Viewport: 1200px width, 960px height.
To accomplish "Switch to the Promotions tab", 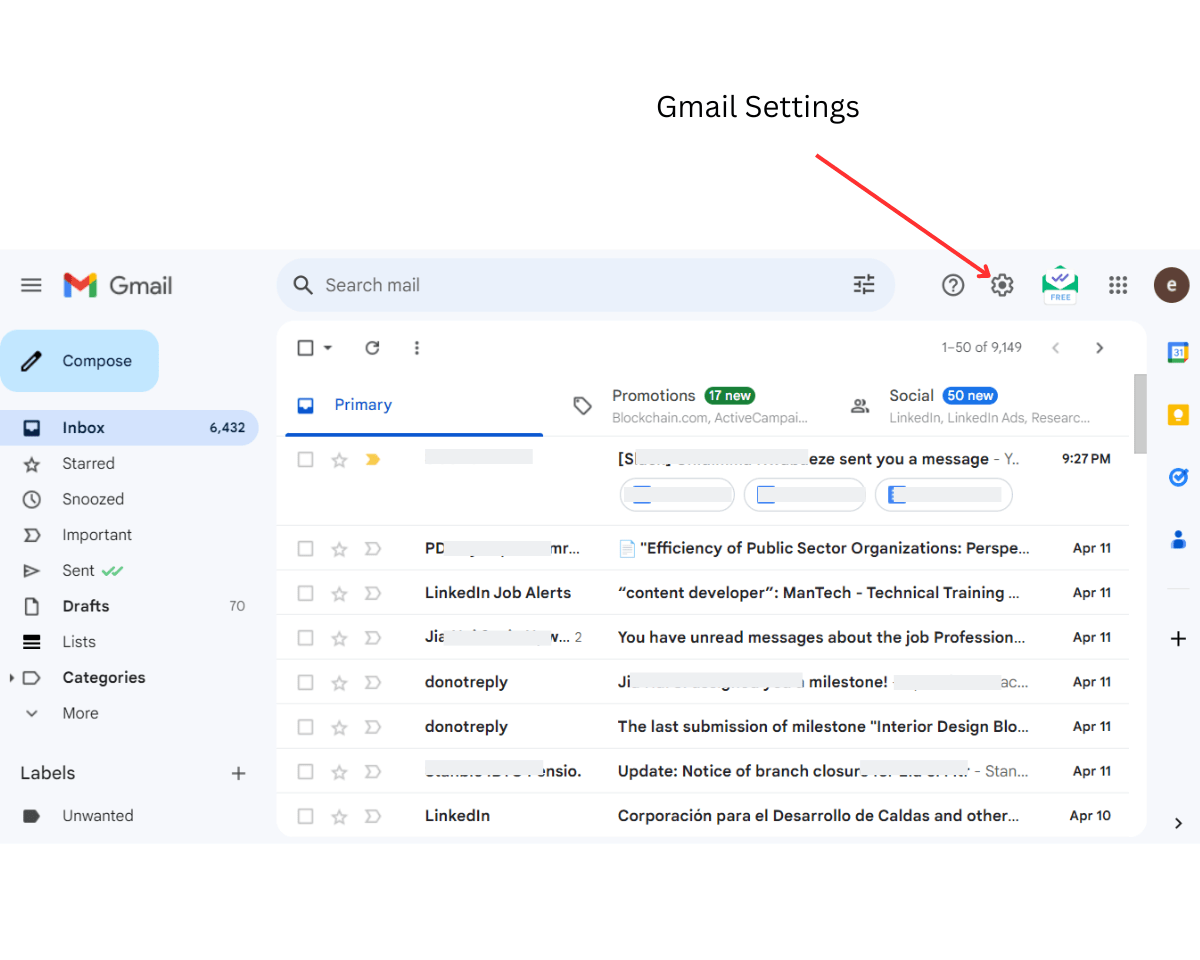I will [x=690, y=405].
